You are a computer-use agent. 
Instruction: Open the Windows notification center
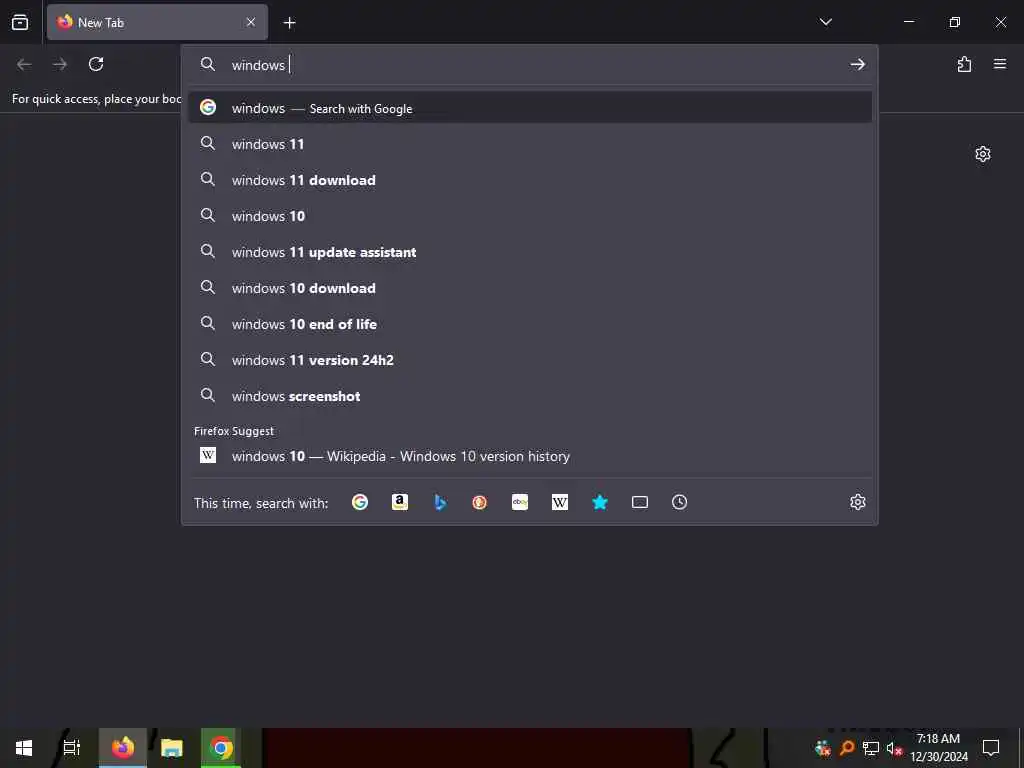tap(991, 748)
